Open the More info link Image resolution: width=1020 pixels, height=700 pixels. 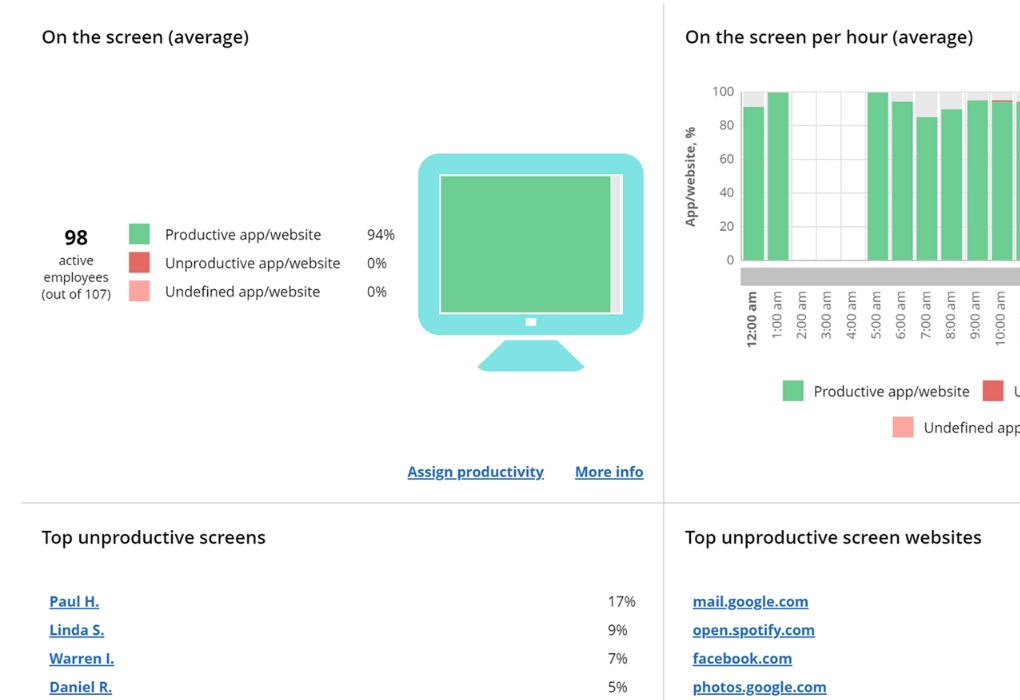point(609,472)
